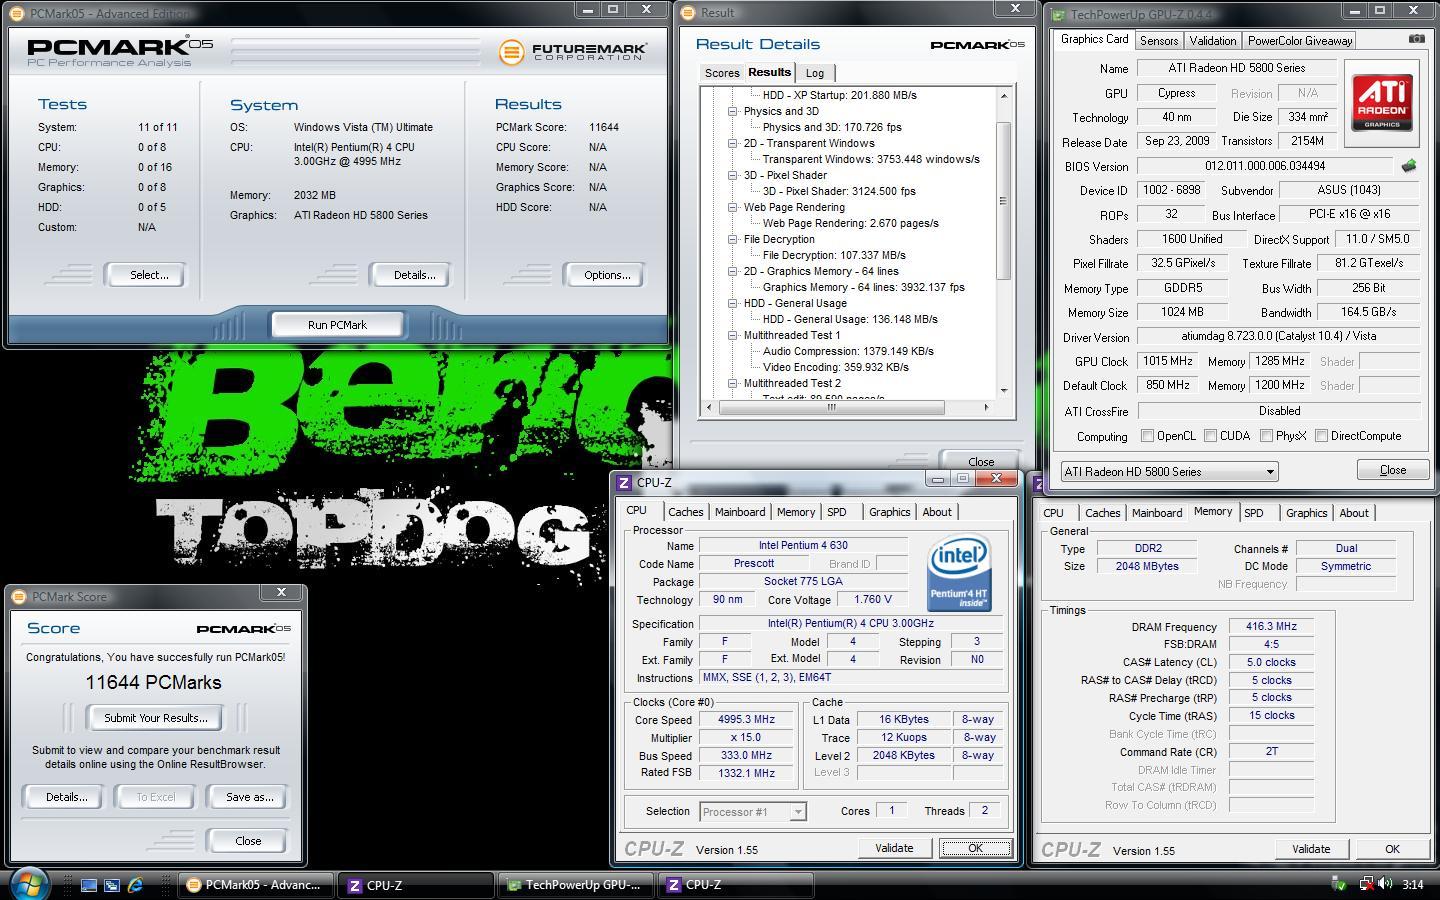Open the Graphics tab in CPU-Z CPU window
The image size is (1440, 900).
889,512
